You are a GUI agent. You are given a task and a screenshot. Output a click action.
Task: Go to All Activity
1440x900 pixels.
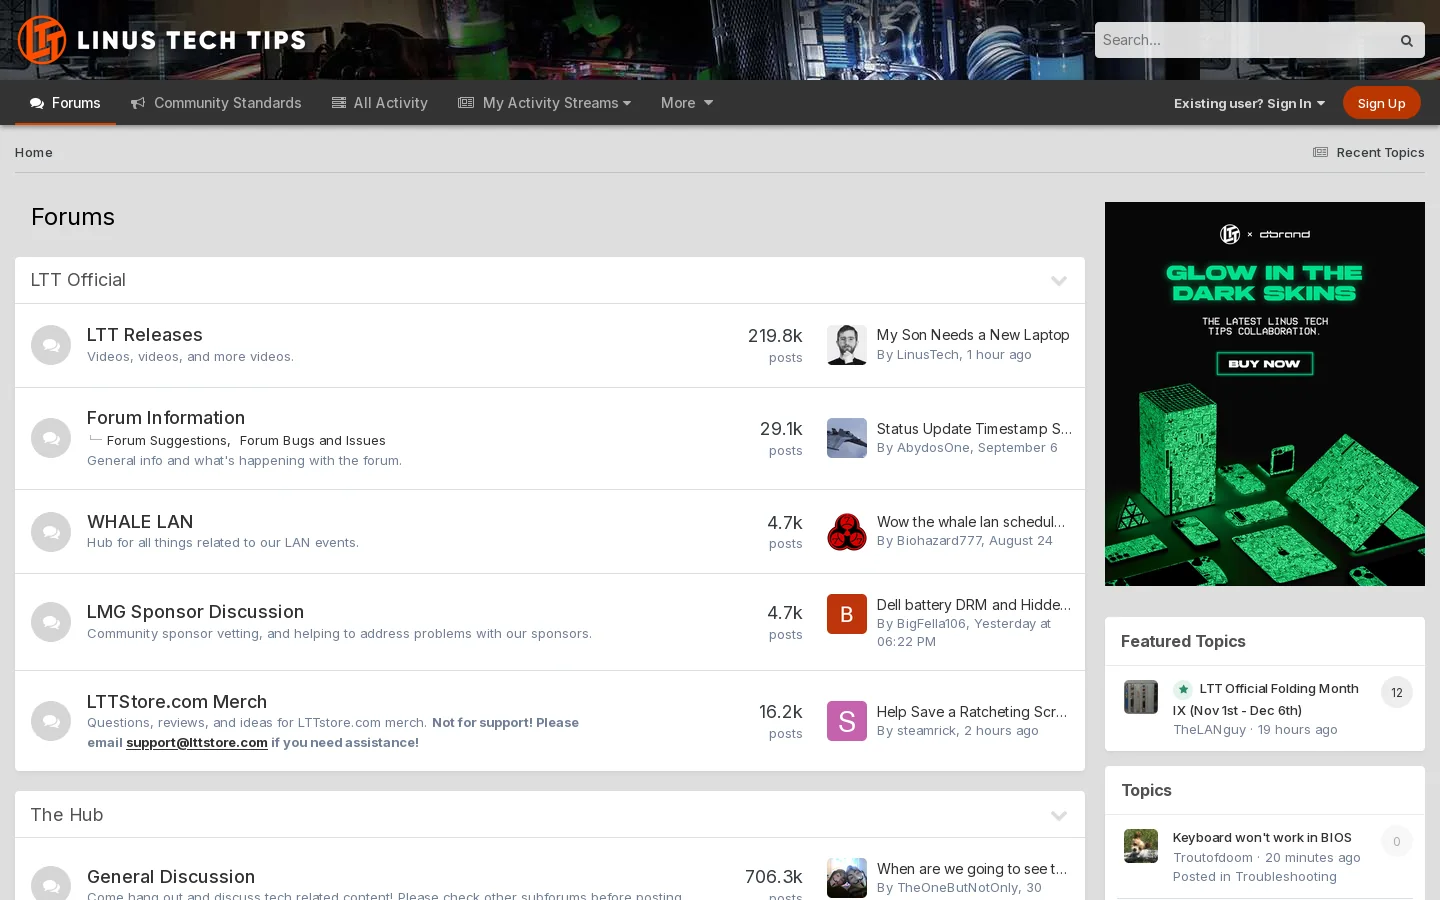[380, 103]
